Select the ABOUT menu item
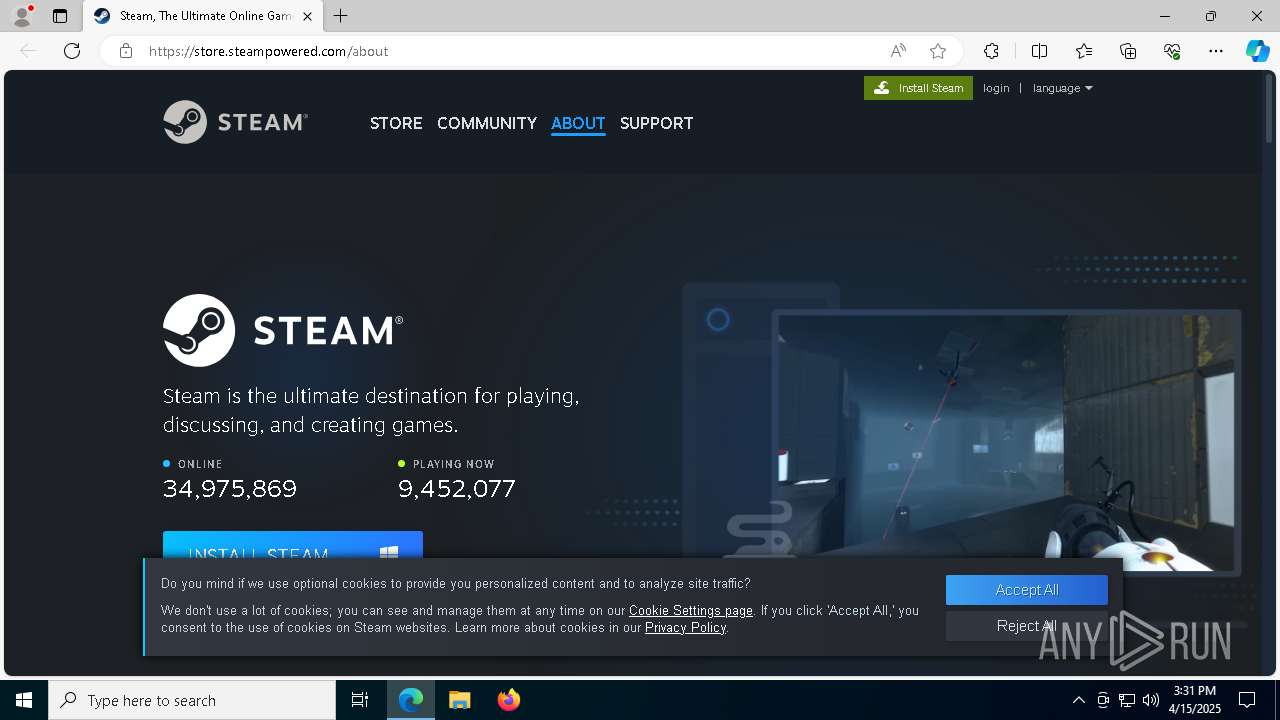This screenshot has height=720, width=1280. 578,123
